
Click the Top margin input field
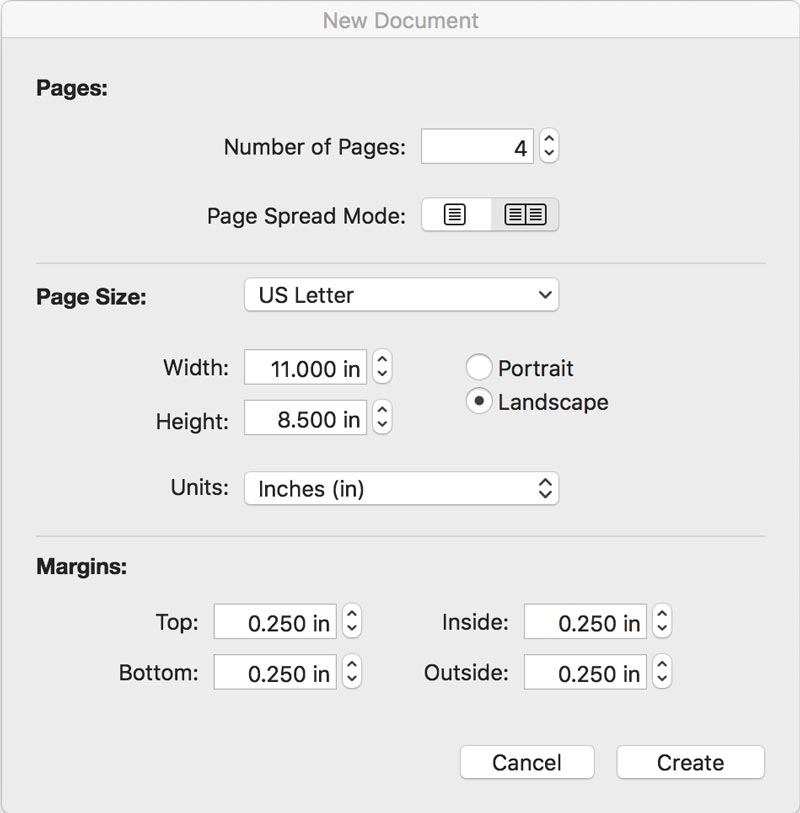pos(276,622)
